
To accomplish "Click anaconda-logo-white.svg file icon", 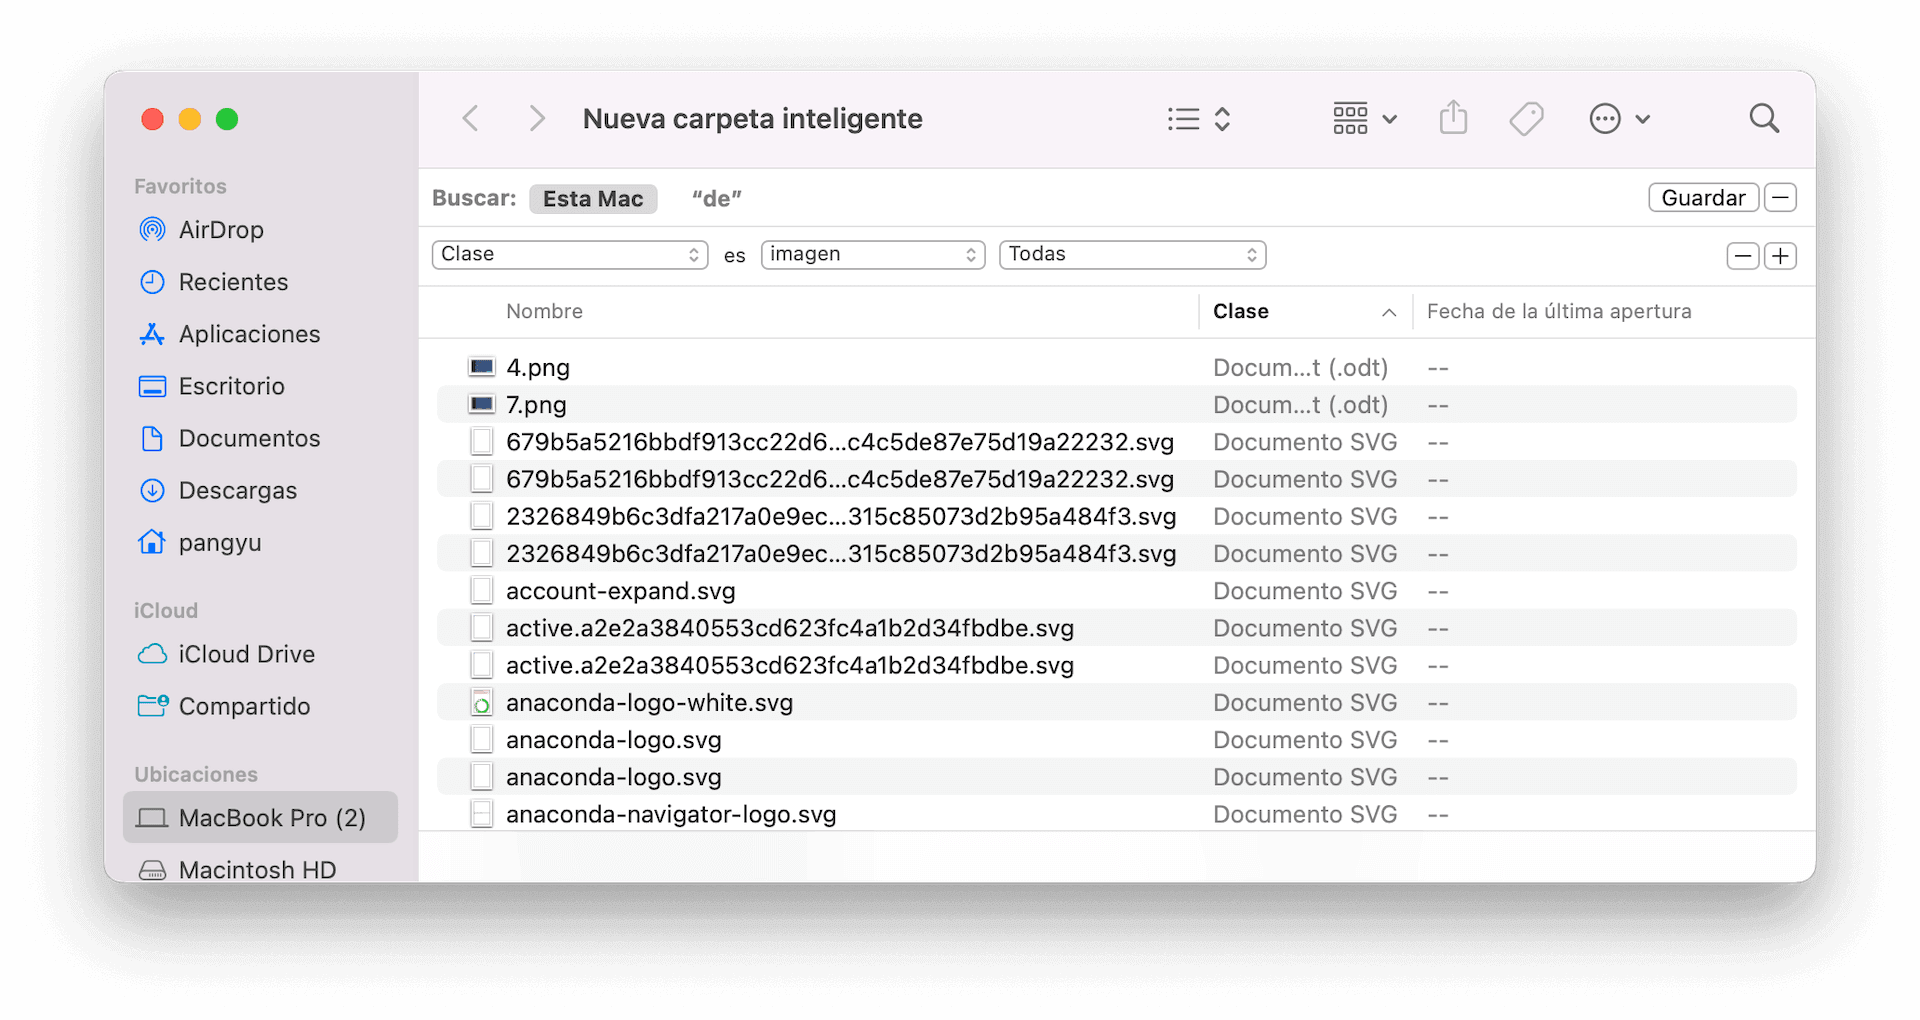I will point(482,703).
